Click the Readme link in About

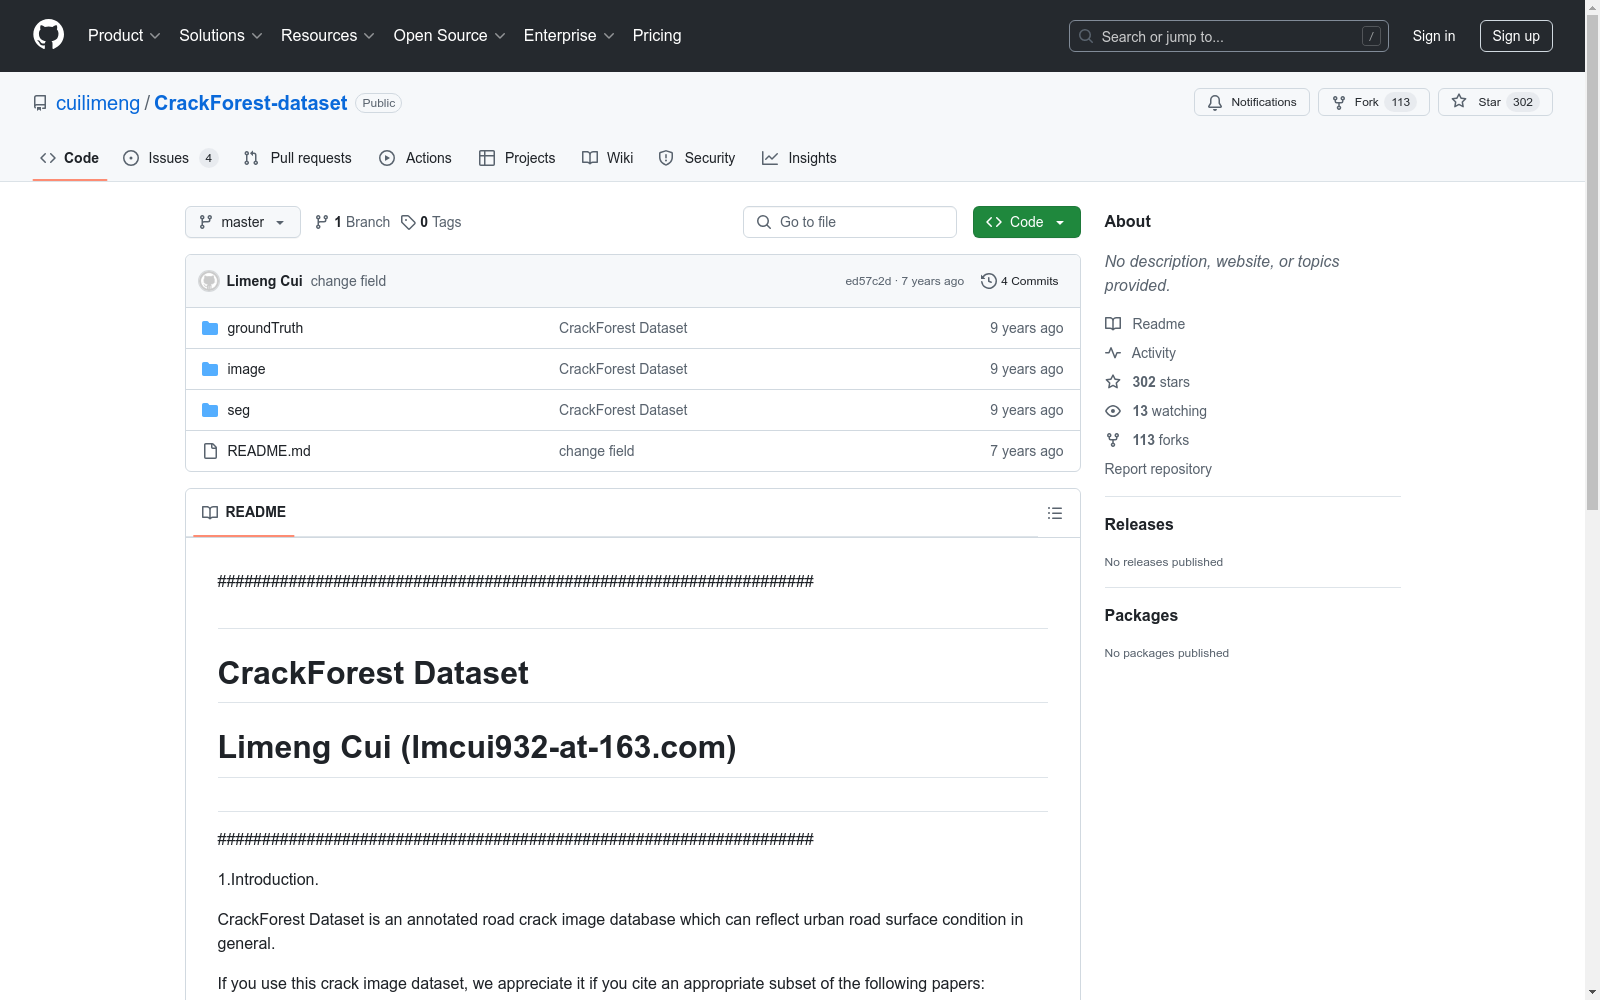1145,324
